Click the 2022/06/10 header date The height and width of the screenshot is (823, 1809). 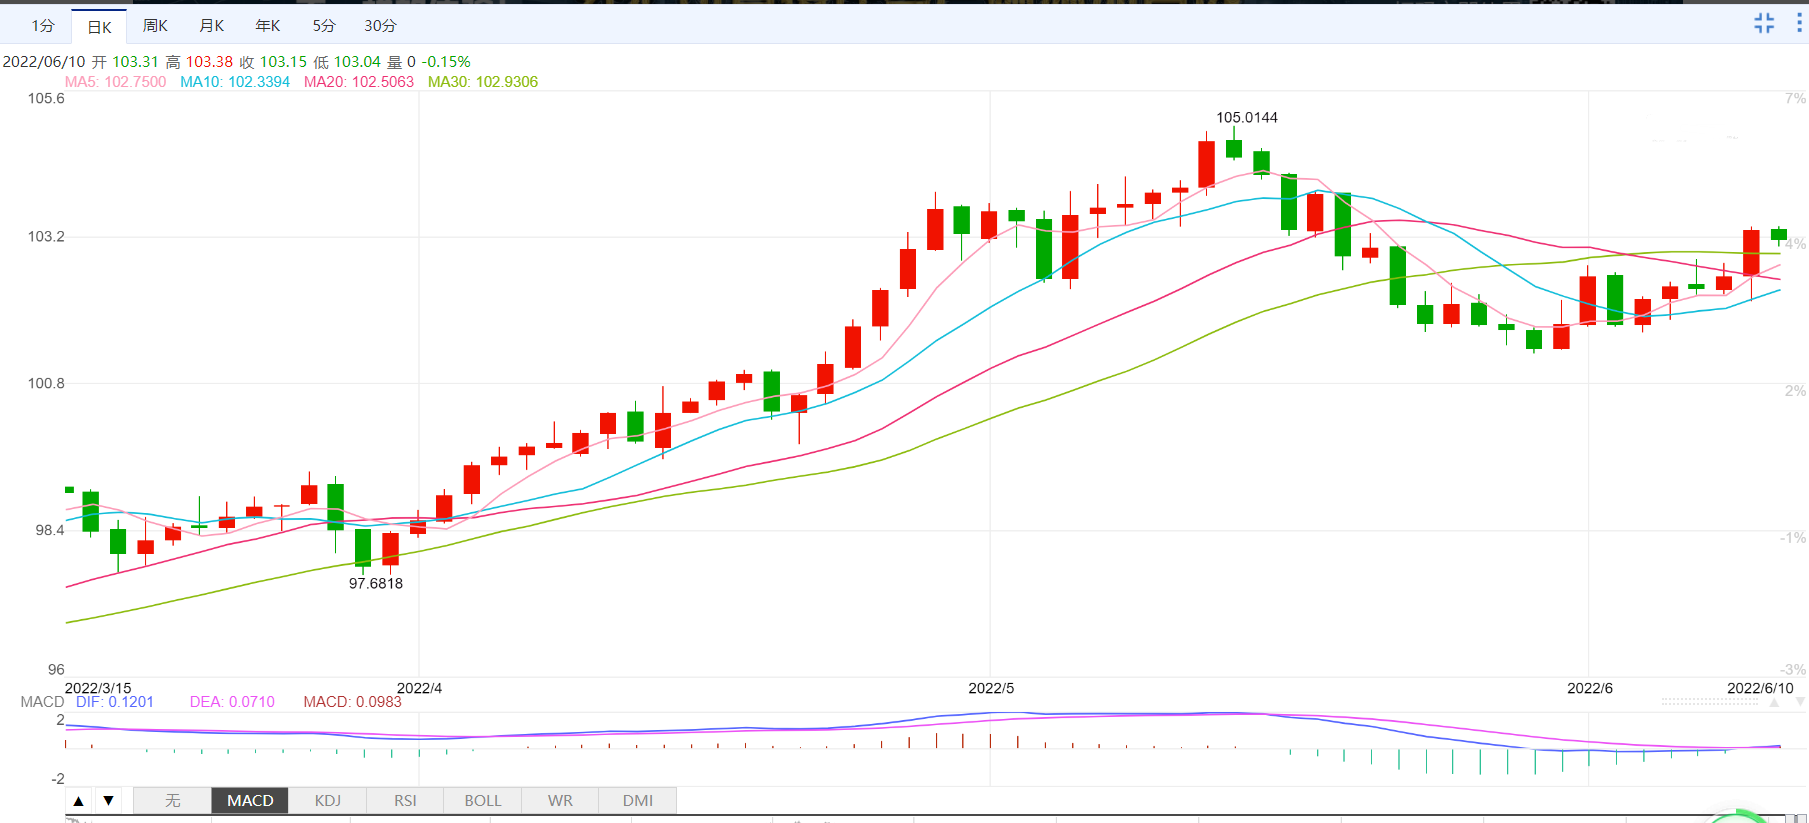click(x=44, y=62)
